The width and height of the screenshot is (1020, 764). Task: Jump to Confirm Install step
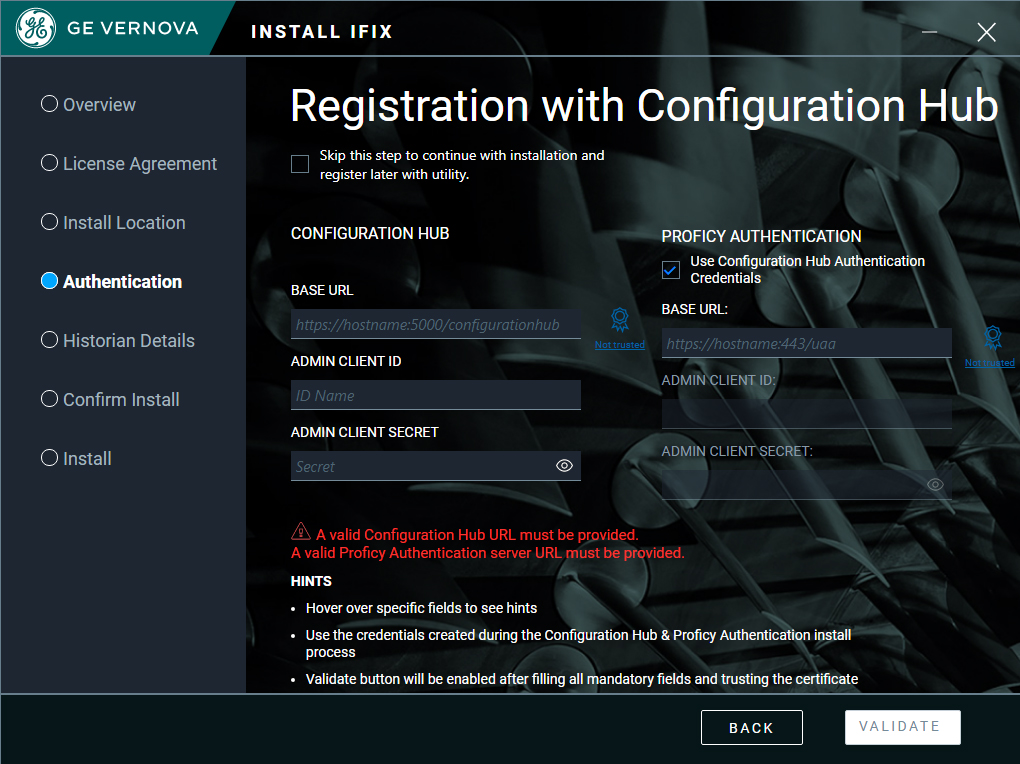click(x=110, y=400)
